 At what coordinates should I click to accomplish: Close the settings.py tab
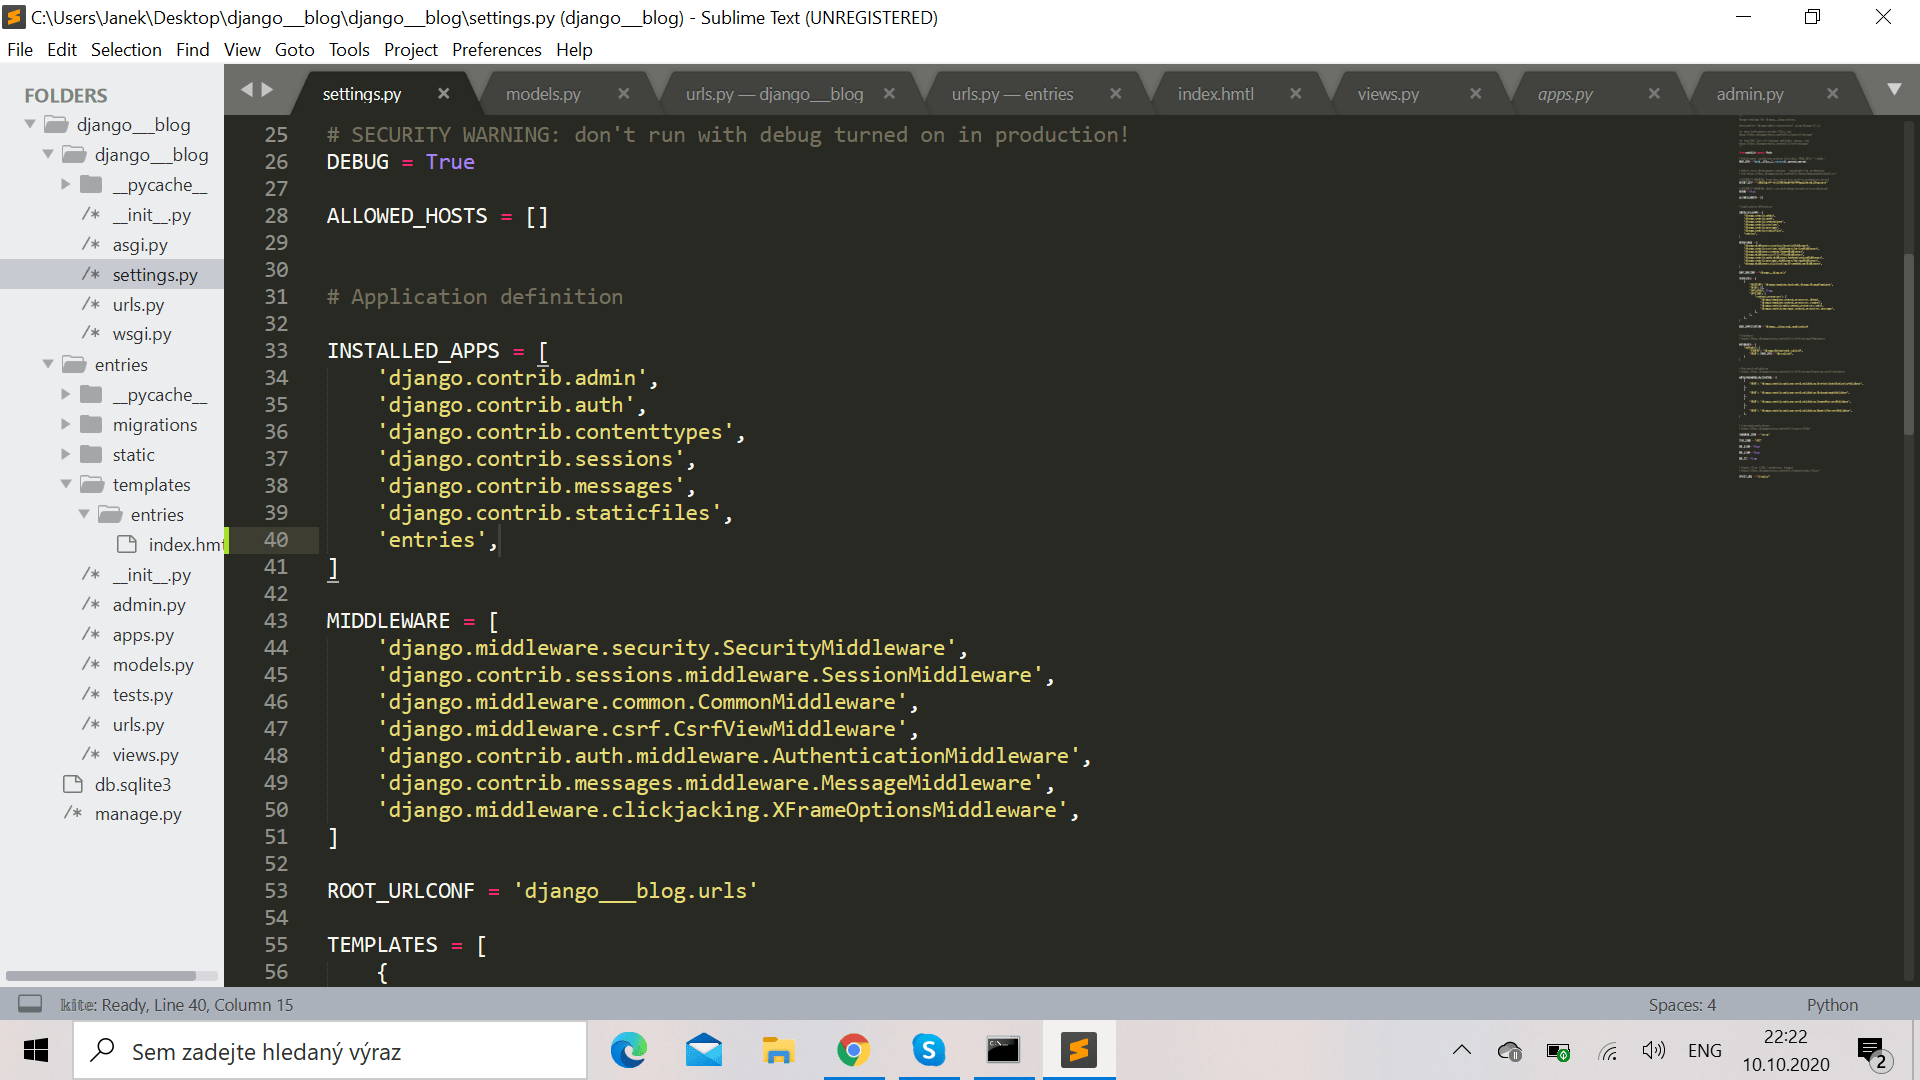pyautogui.click(x=443, y=93)
